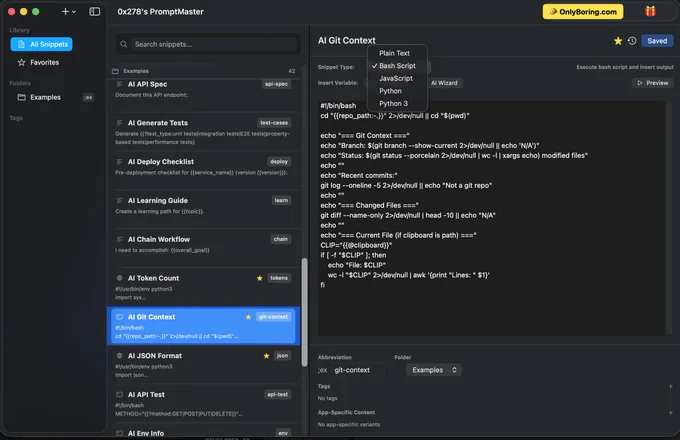680x440 pixels.
Task: Click the chain tag badge
Action: click(281, 239)
